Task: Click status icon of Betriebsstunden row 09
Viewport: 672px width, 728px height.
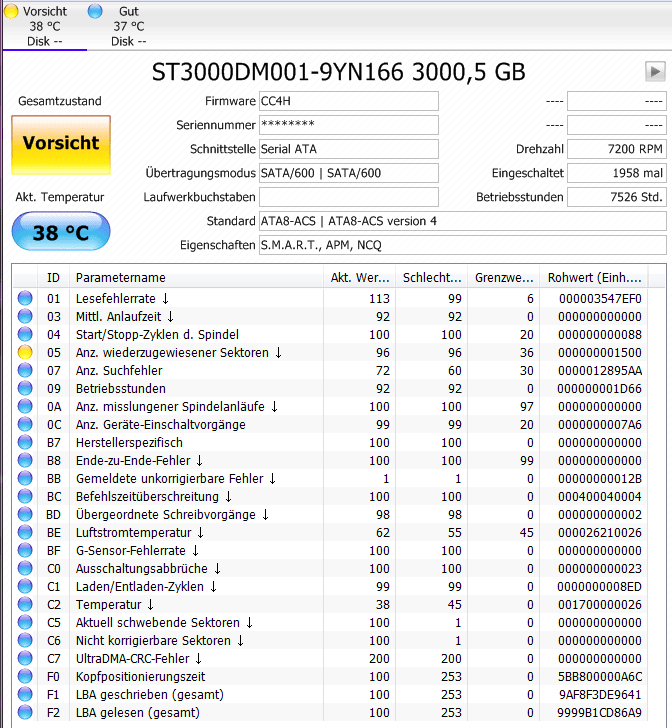Action: click(25, 388)
